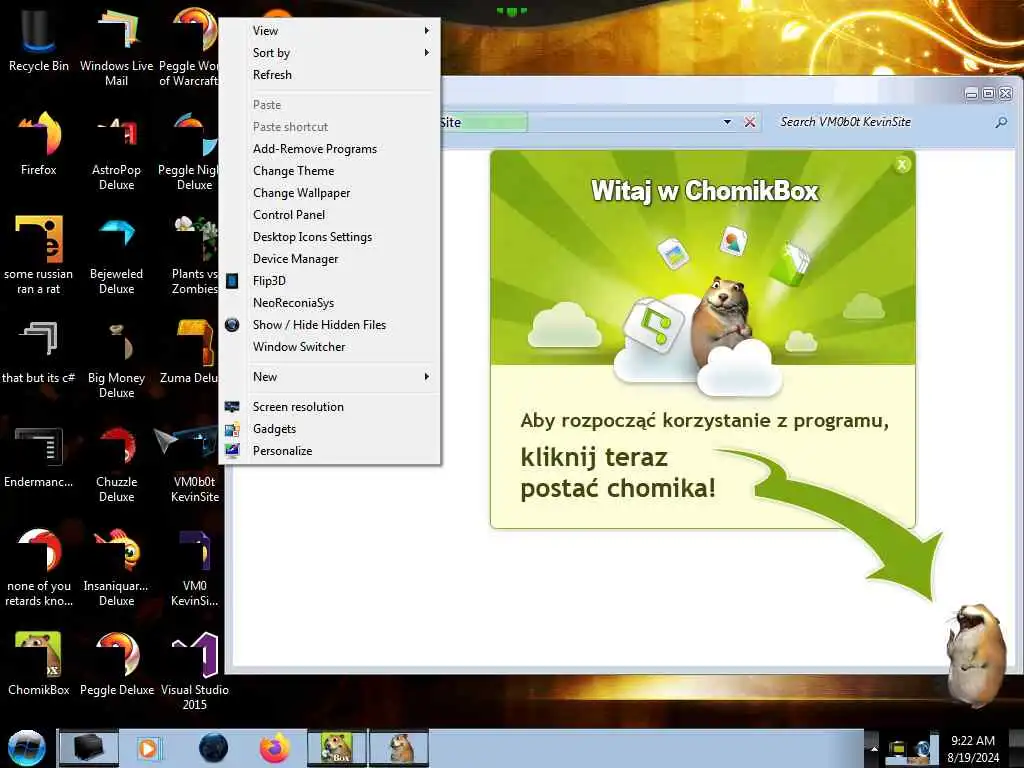Open the Peggle Deluxe desktop icon
Viewport: 1024px width, 768px height.
tap(117, 663)
